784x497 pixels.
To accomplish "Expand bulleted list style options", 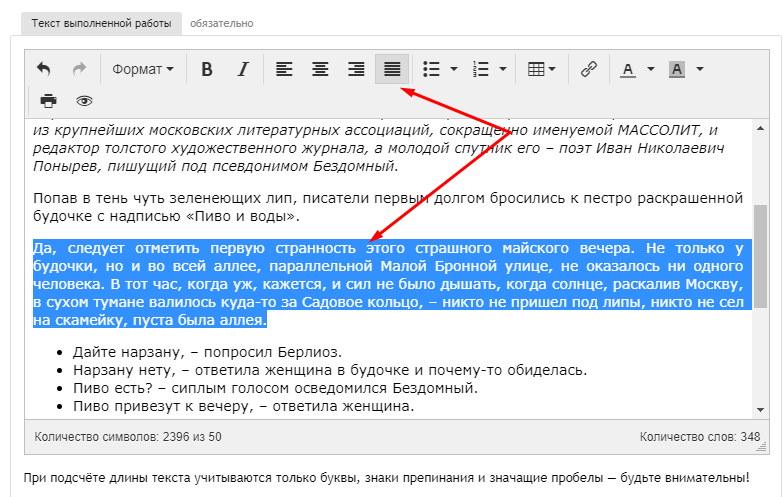I will coord(454,69).
